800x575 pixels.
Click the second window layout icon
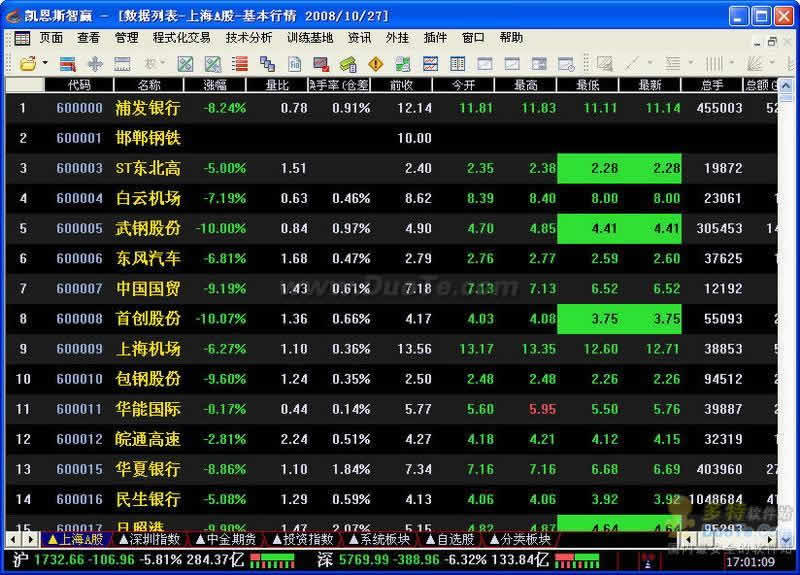pos(512,64)
